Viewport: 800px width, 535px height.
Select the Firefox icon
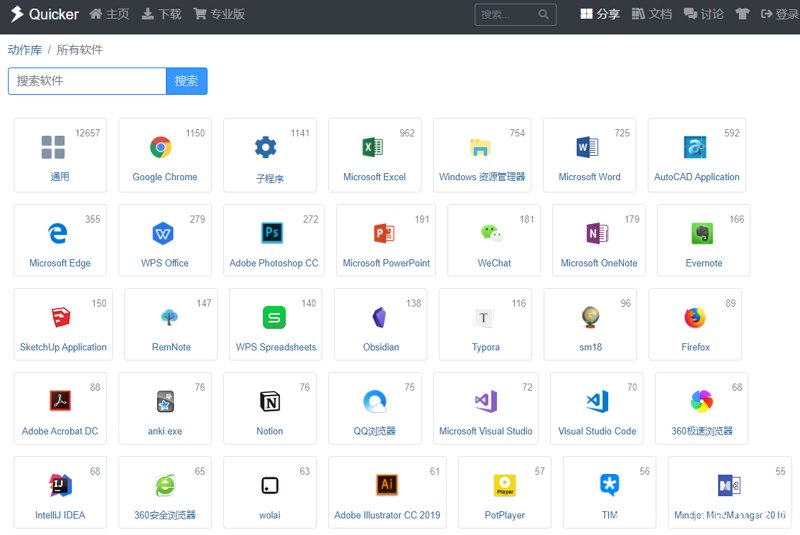pyautogui.click(x=695, y=317)
